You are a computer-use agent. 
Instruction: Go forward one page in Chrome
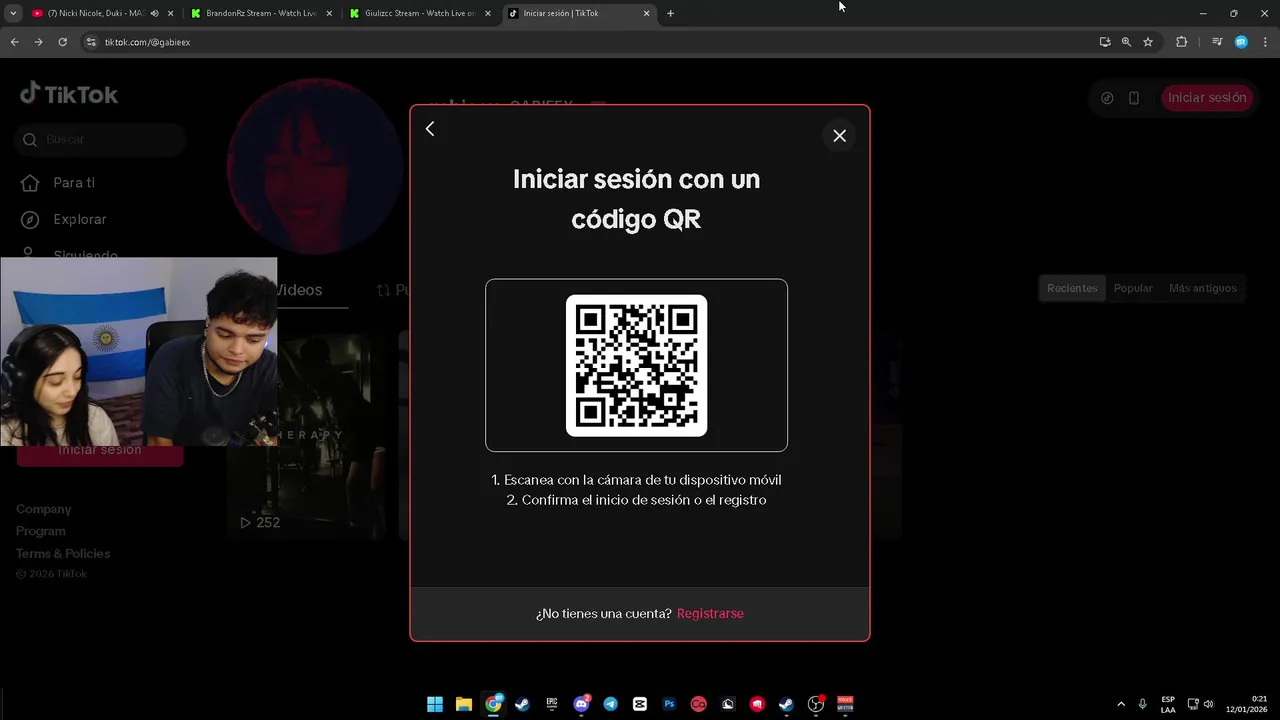38,42
